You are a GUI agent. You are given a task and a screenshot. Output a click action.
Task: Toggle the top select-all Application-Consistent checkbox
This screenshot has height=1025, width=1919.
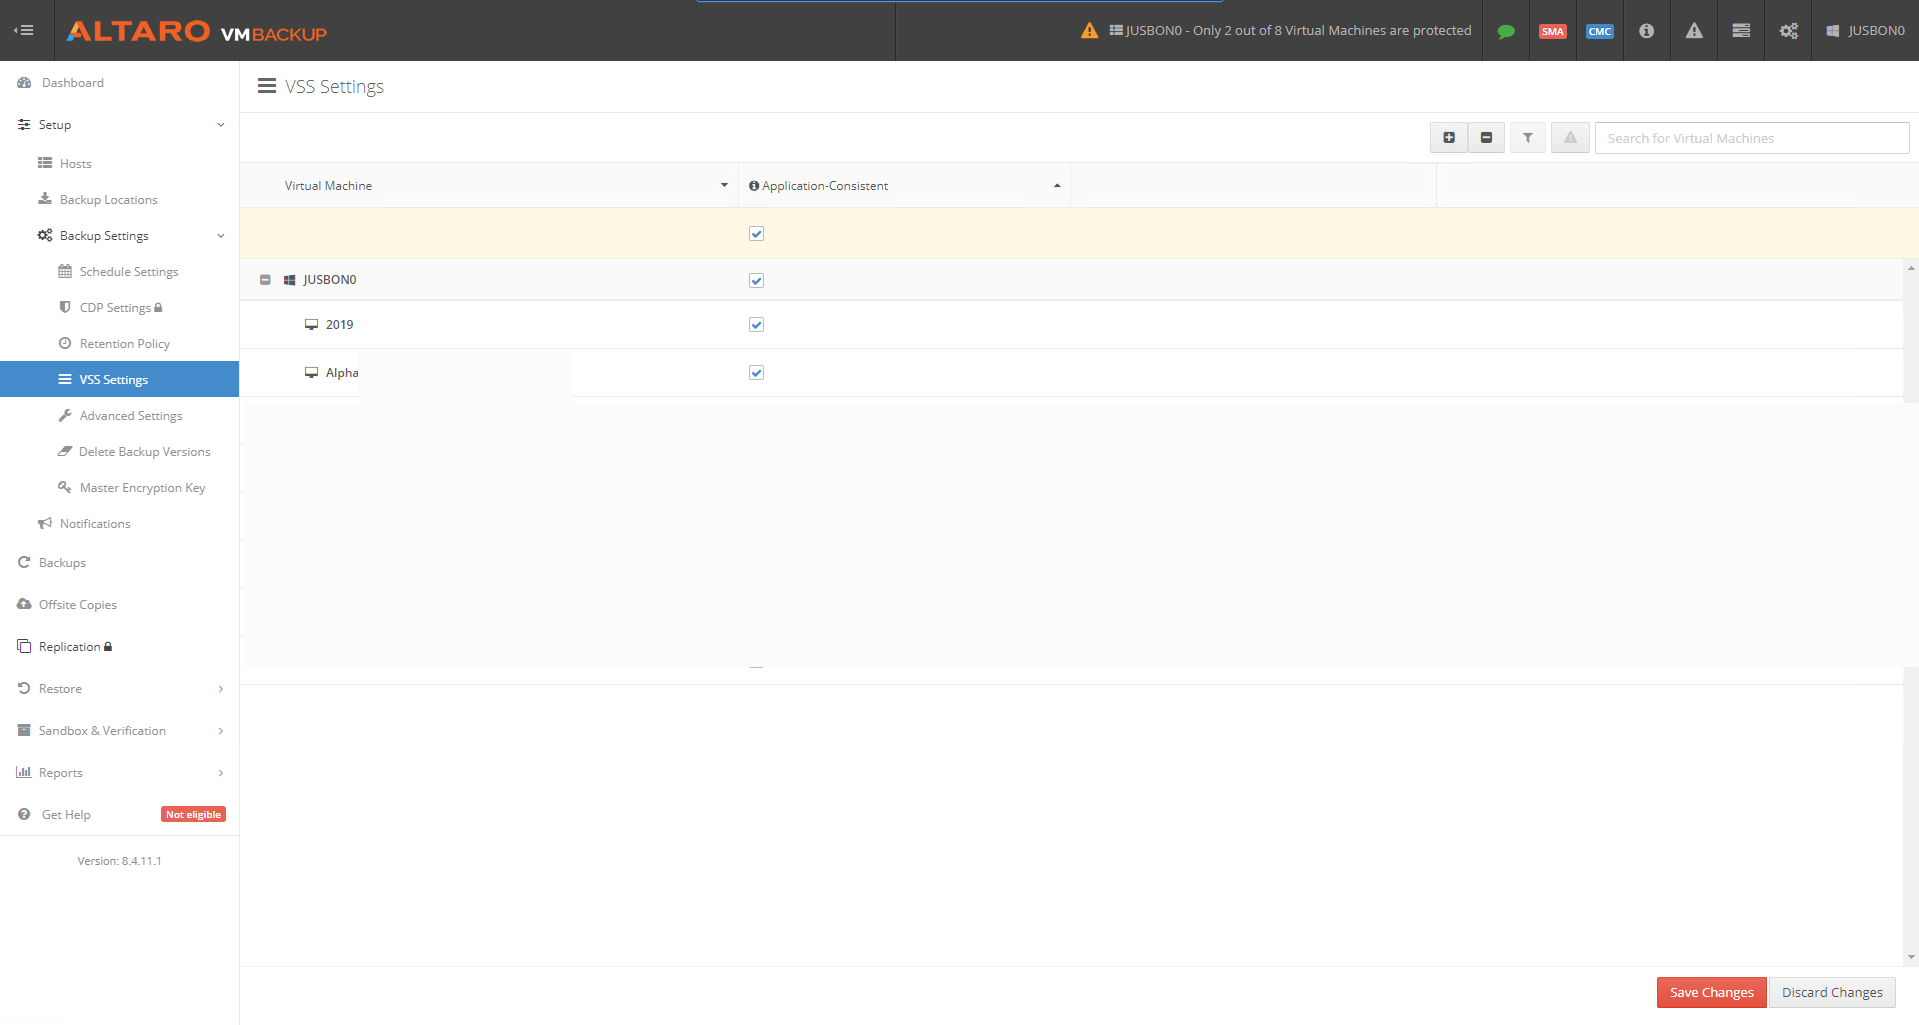(757, 234)
